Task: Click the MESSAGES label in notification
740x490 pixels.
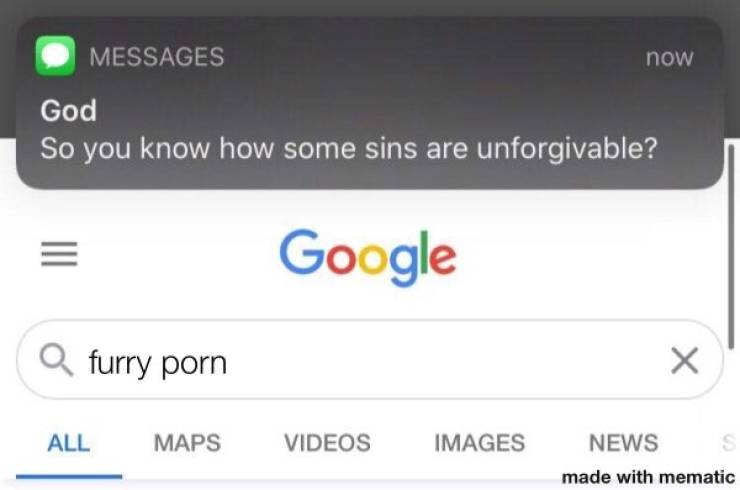Action: (x=157, y=57)
